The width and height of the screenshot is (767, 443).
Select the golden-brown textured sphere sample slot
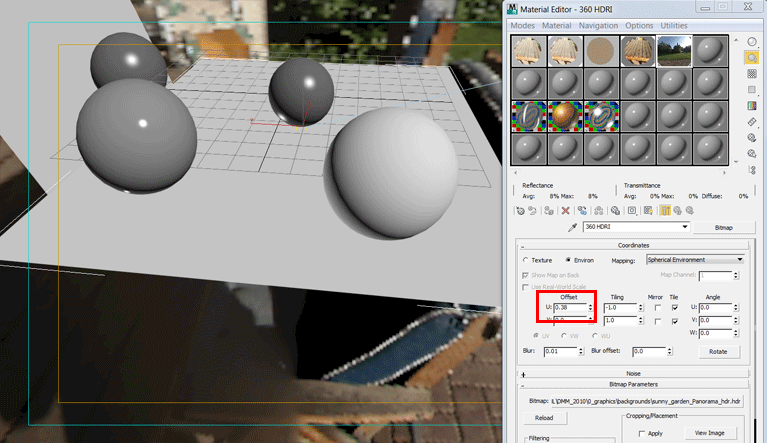[565, 116]
